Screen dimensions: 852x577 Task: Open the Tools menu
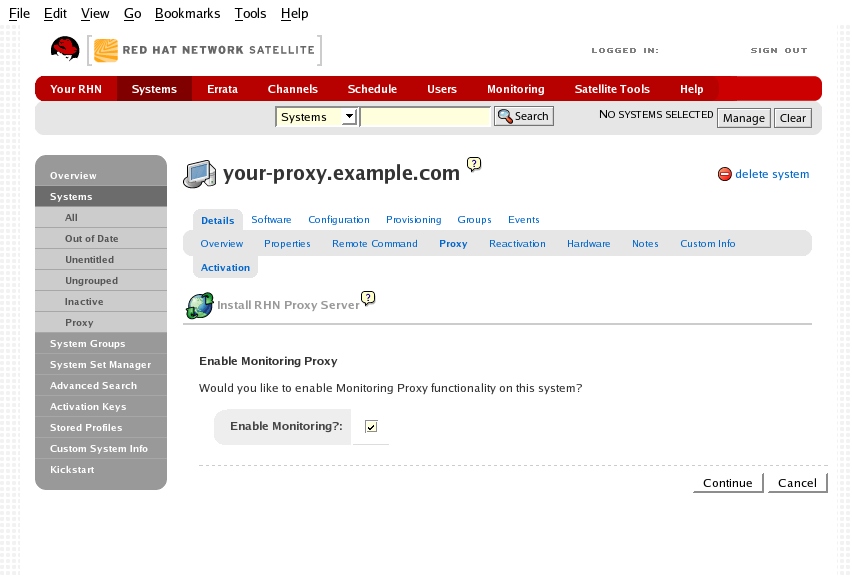[x=250, y=13]
